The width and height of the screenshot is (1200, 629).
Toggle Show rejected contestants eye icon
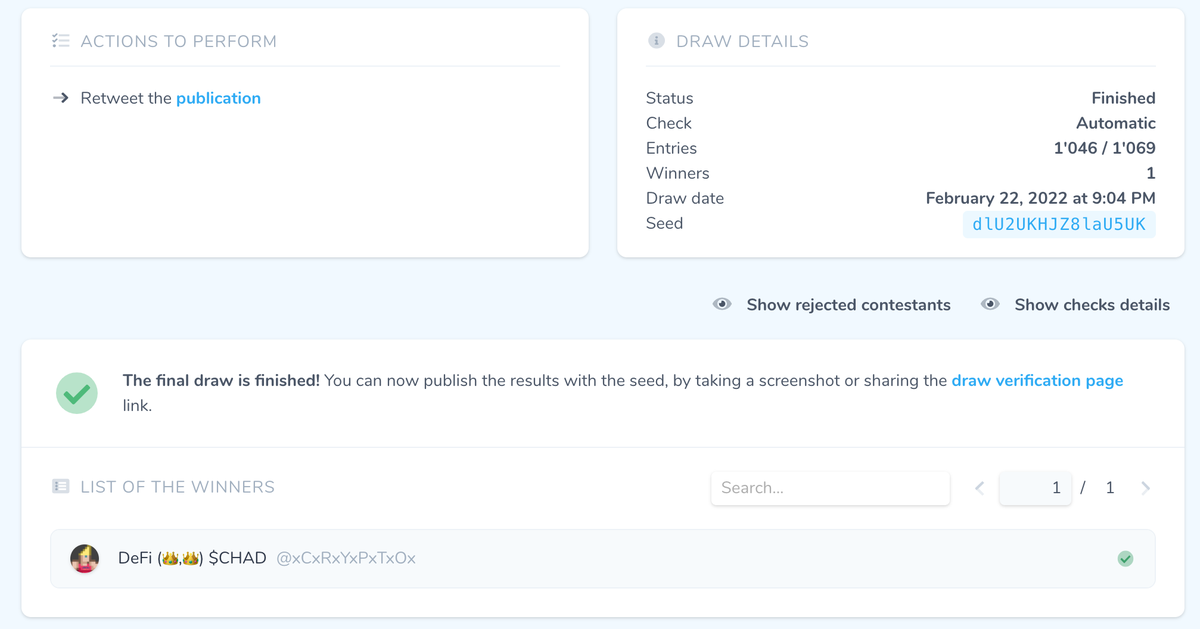tap(722, 304)
